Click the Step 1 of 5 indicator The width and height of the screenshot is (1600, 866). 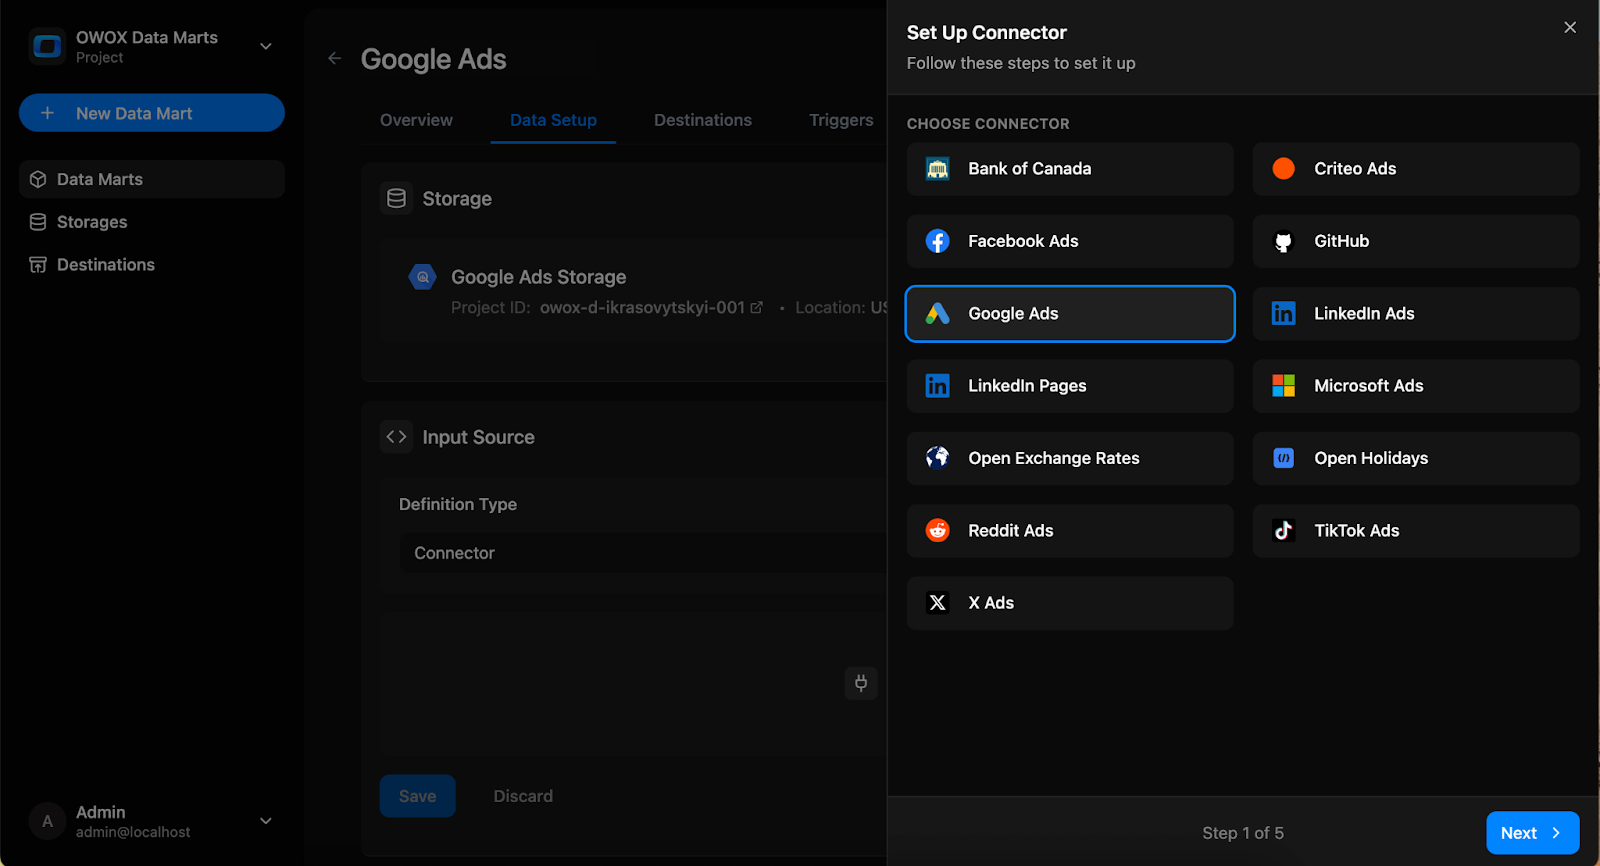(x=1243, y=833)
